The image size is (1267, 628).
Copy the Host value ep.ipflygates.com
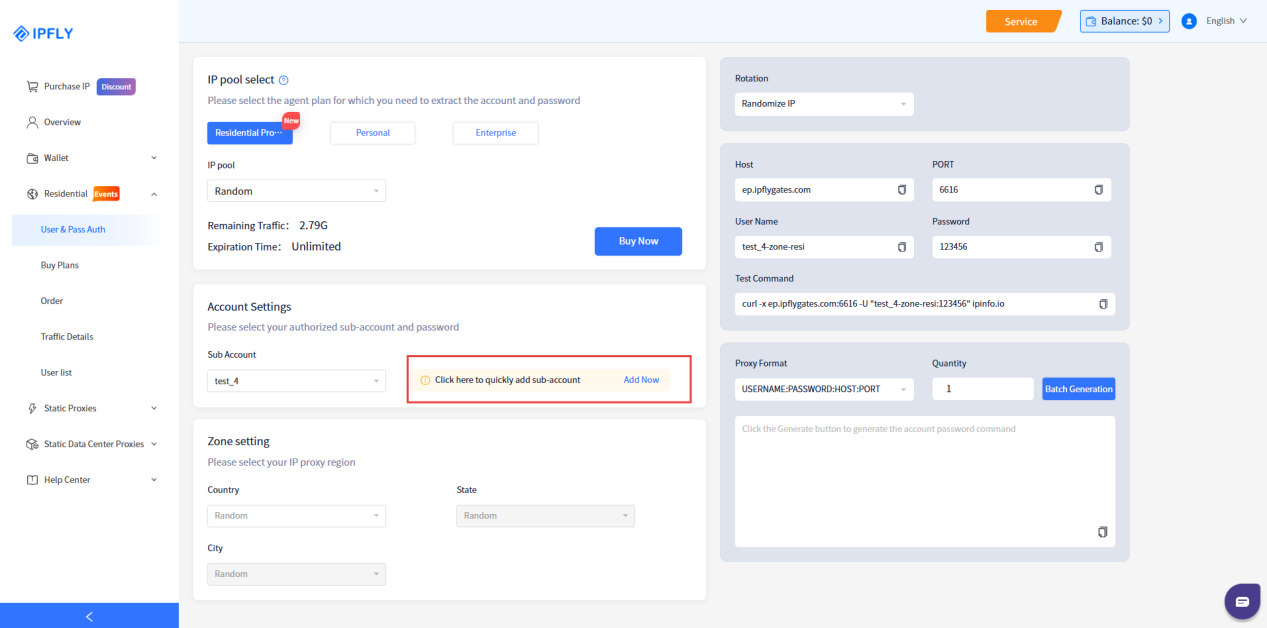click(901, 190)
